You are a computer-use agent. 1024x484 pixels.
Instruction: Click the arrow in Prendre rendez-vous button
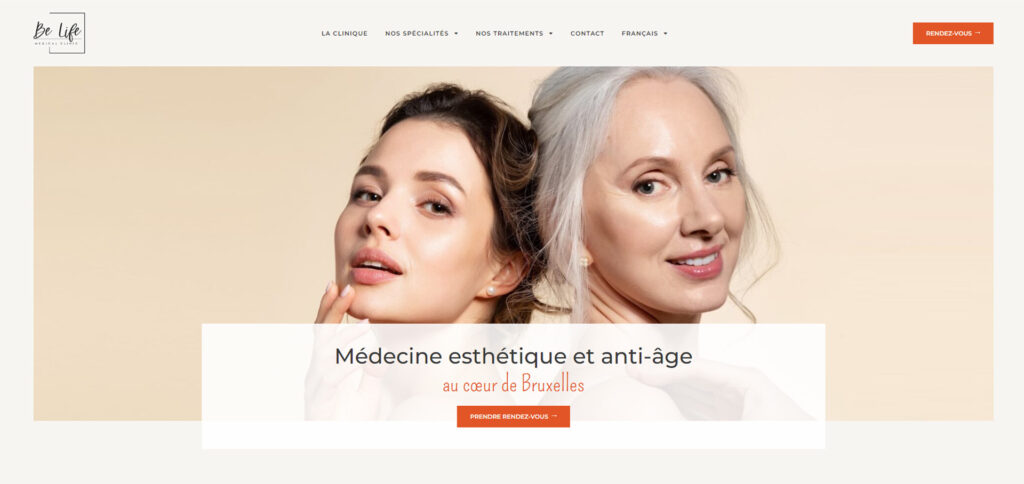(x=554, y=416)
